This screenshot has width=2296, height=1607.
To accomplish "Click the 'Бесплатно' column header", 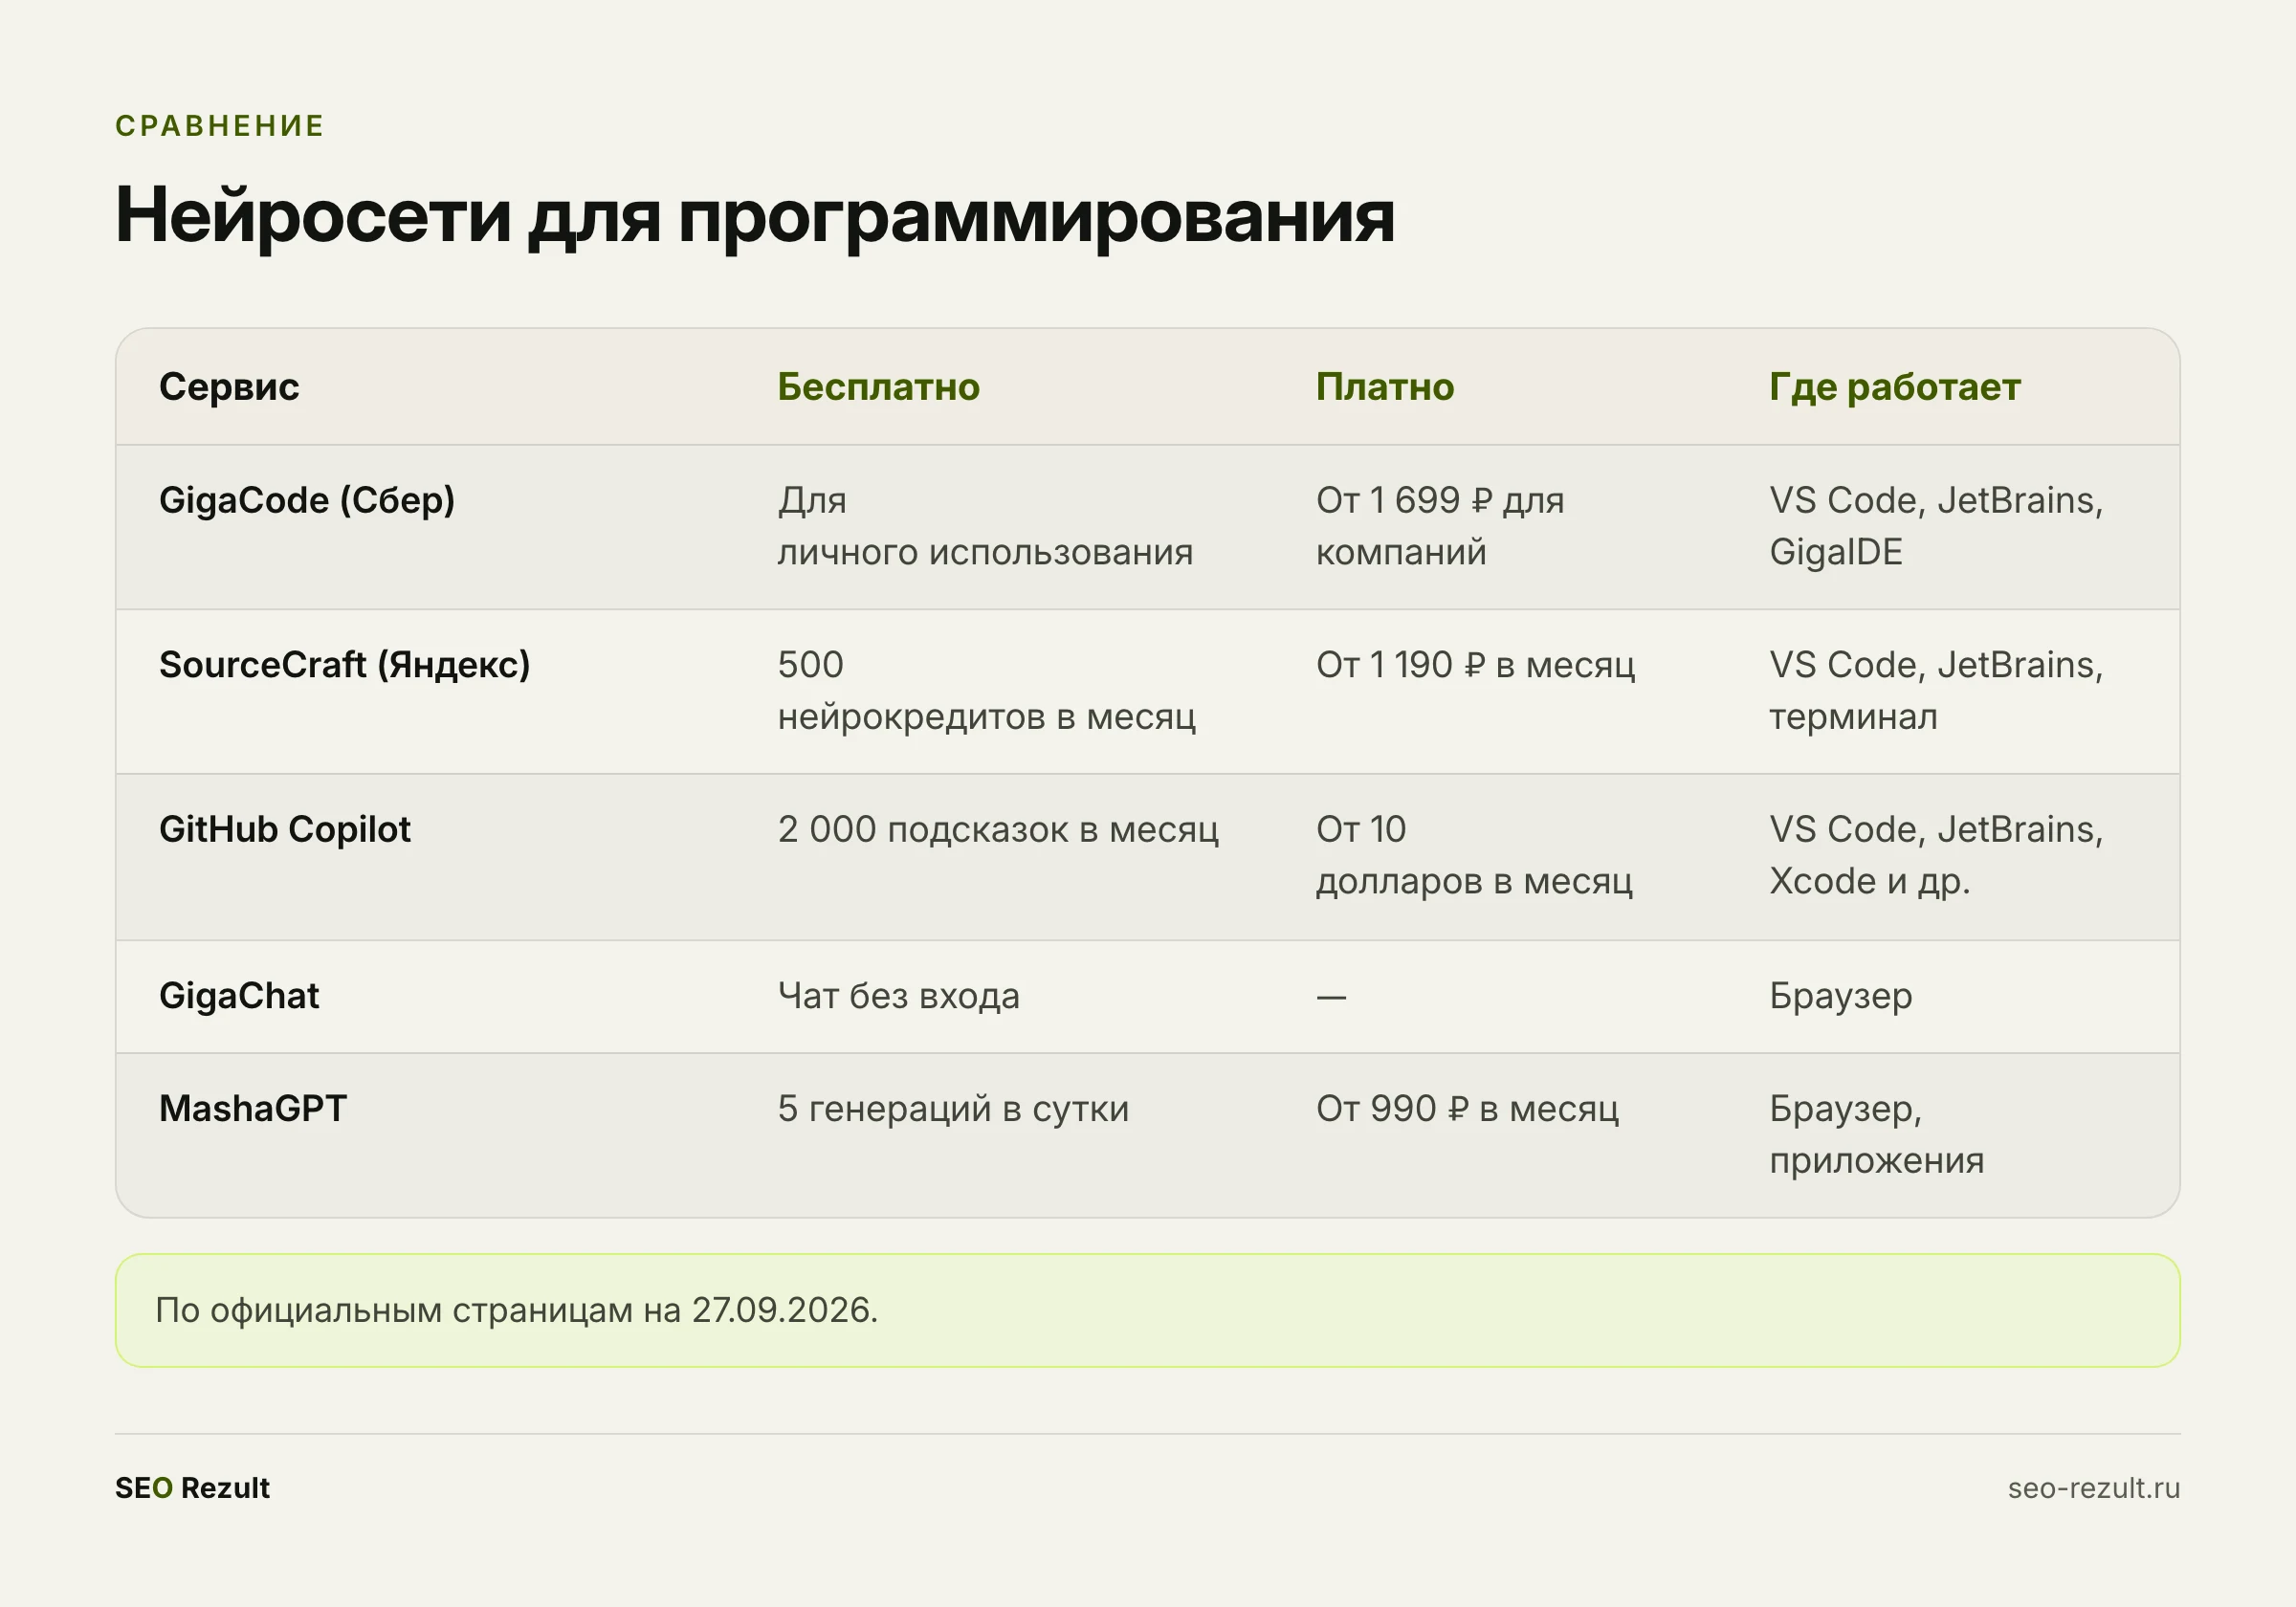I will [x=879, y=387].
